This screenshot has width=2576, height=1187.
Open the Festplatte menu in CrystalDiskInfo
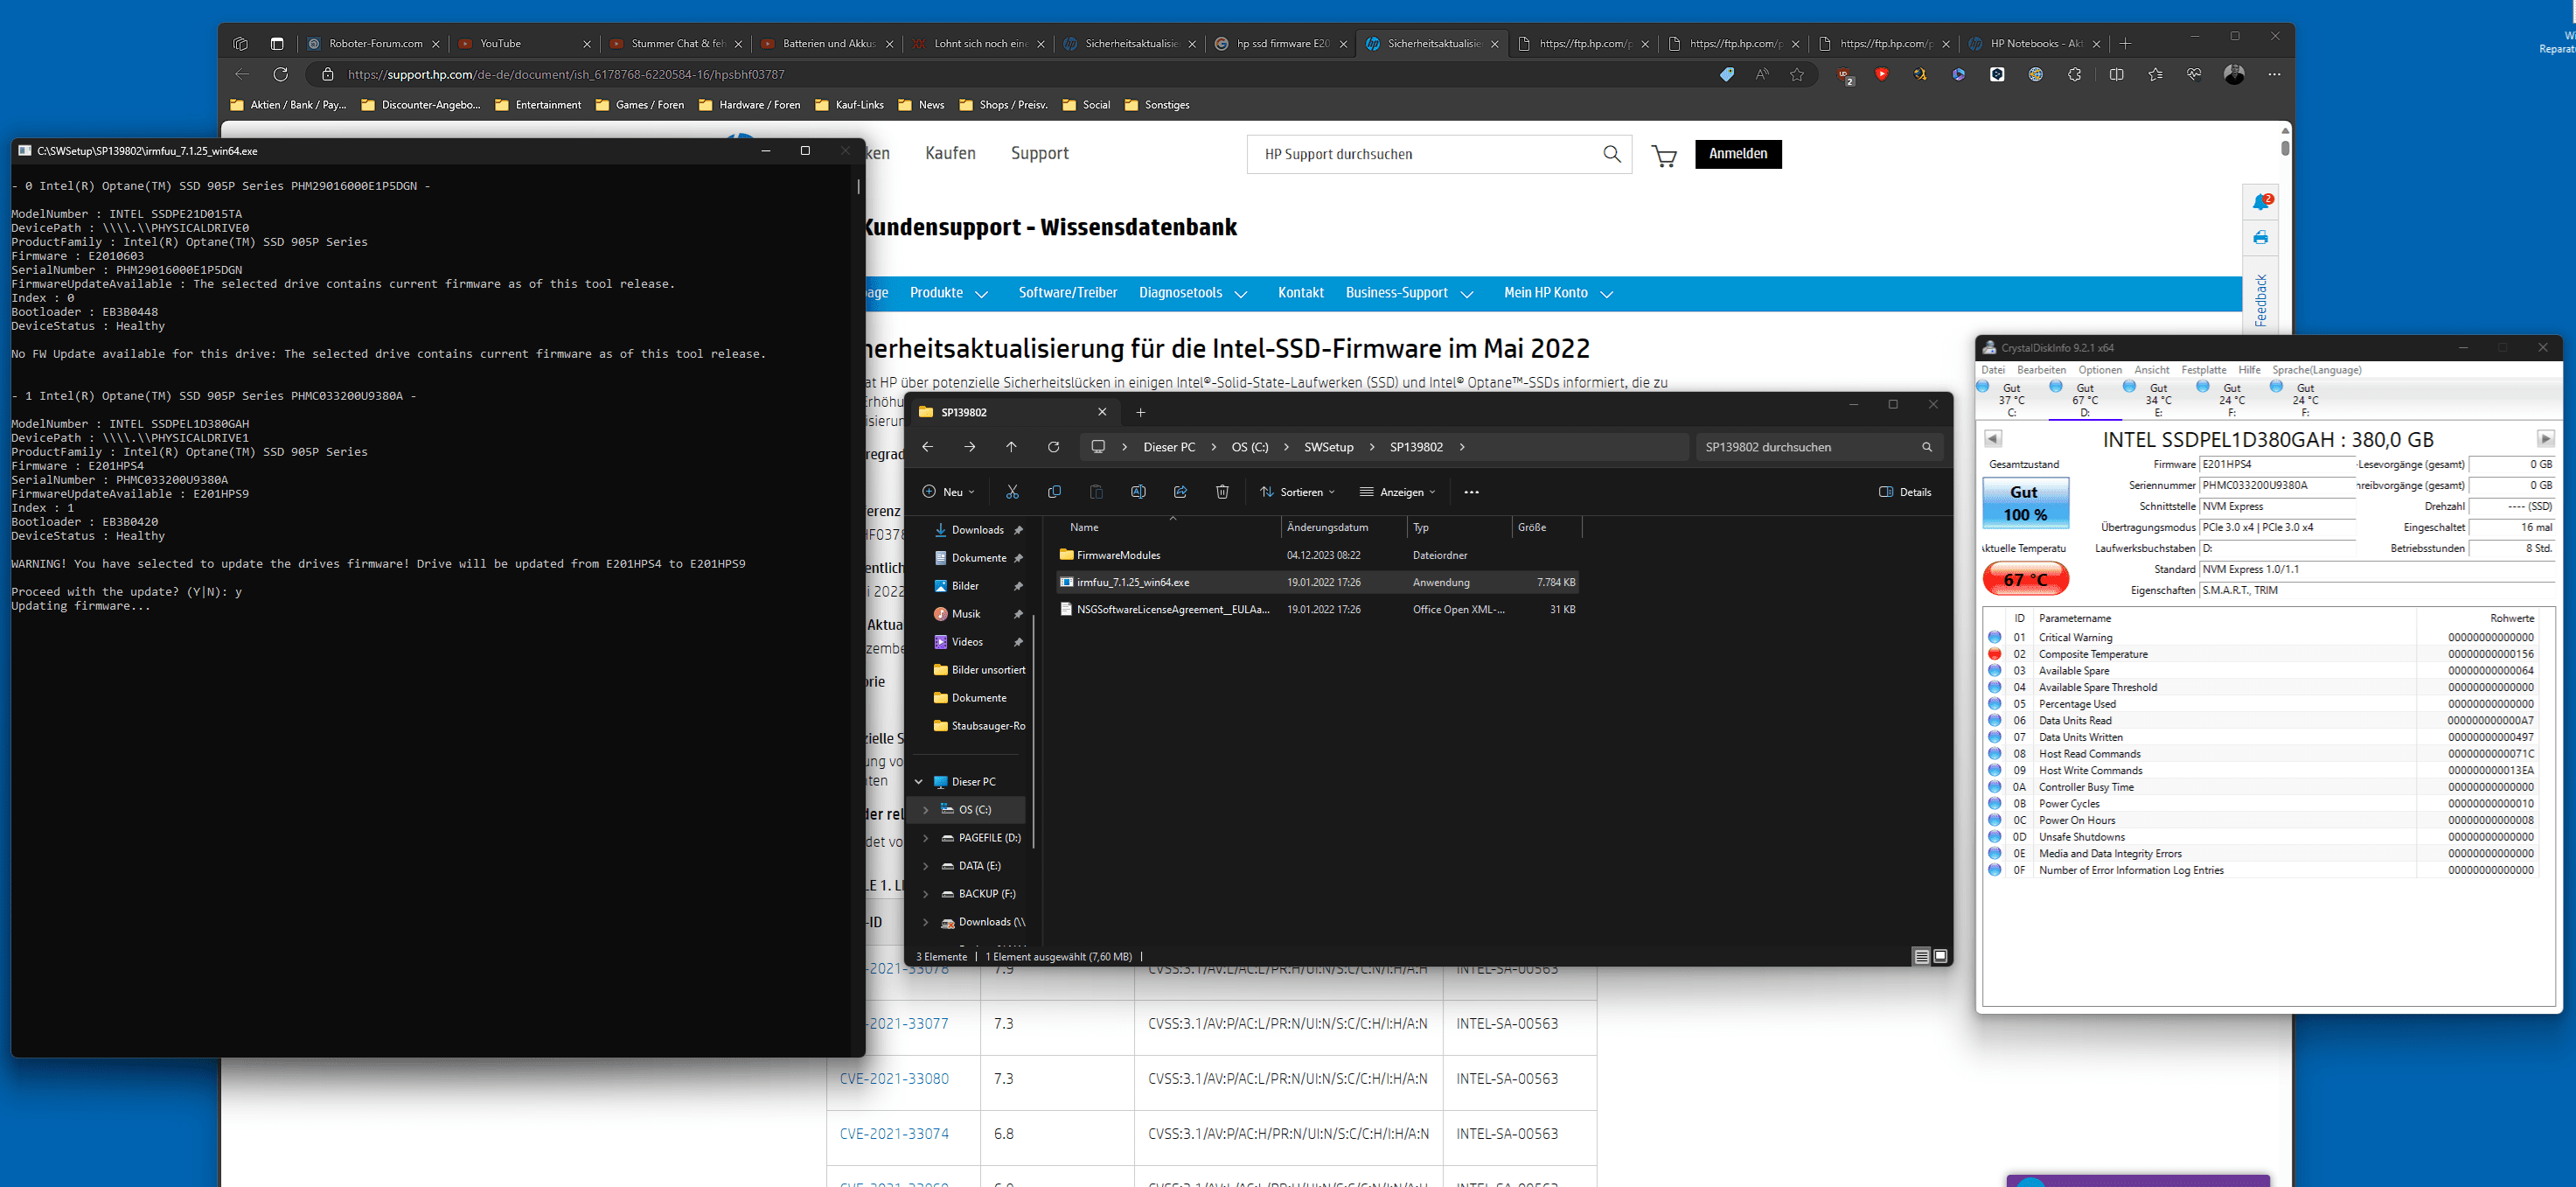tap(2204, 370)
